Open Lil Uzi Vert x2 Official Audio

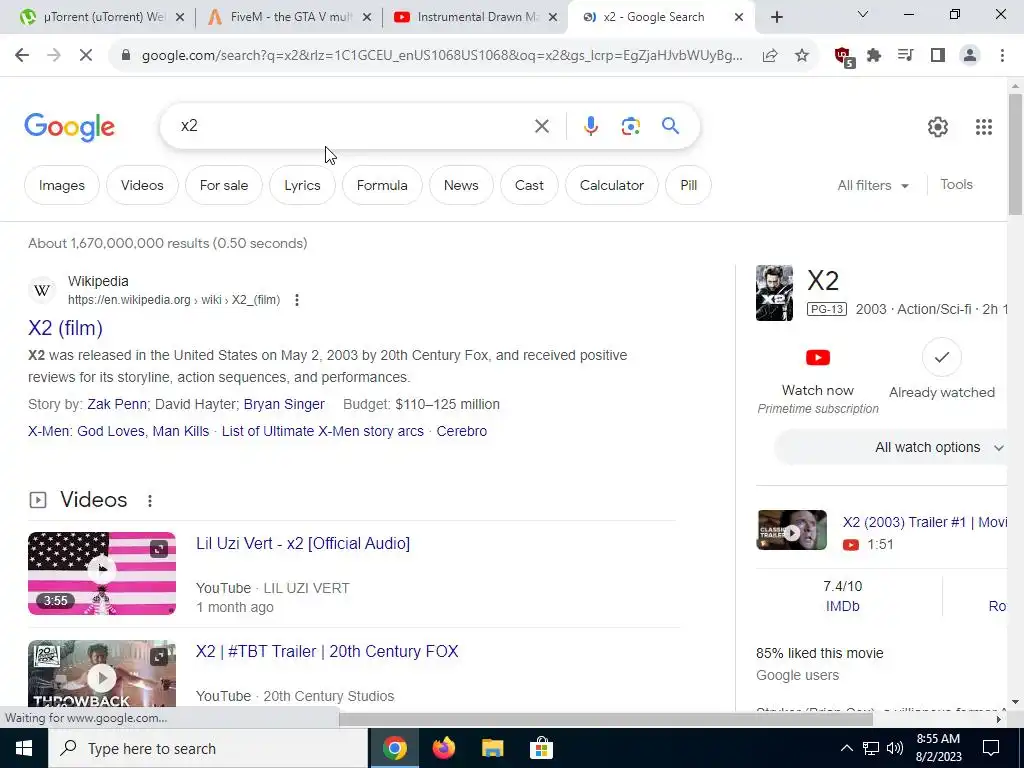303,543
